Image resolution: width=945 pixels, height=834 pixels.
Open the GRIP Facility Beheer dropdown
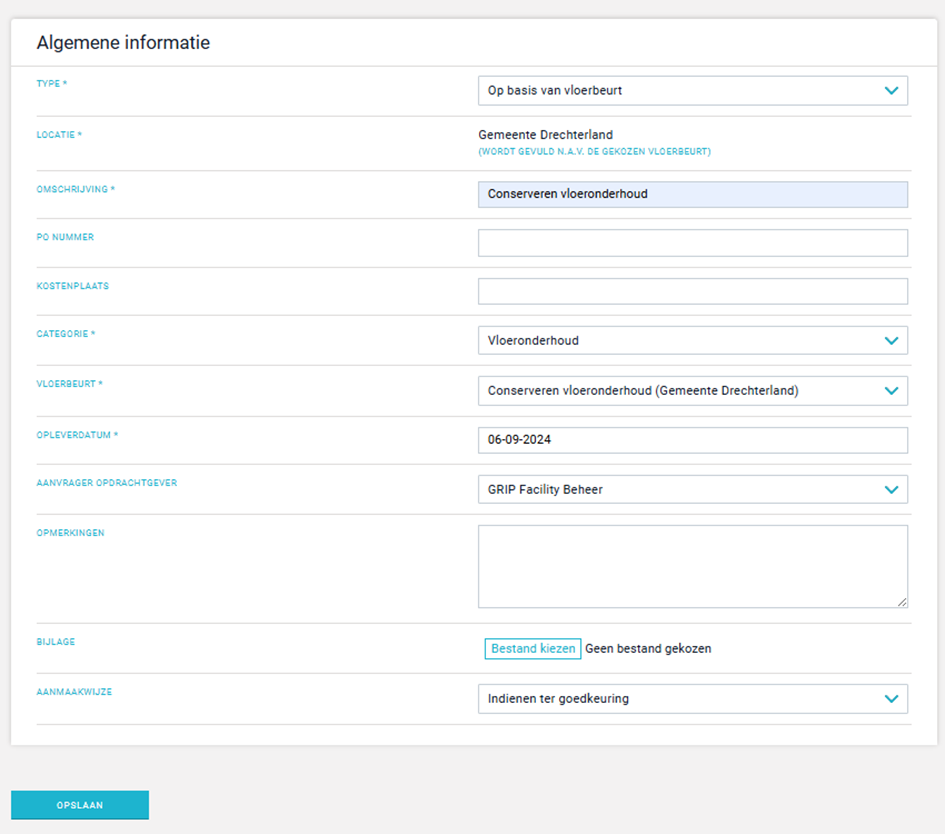coord(692,489)
